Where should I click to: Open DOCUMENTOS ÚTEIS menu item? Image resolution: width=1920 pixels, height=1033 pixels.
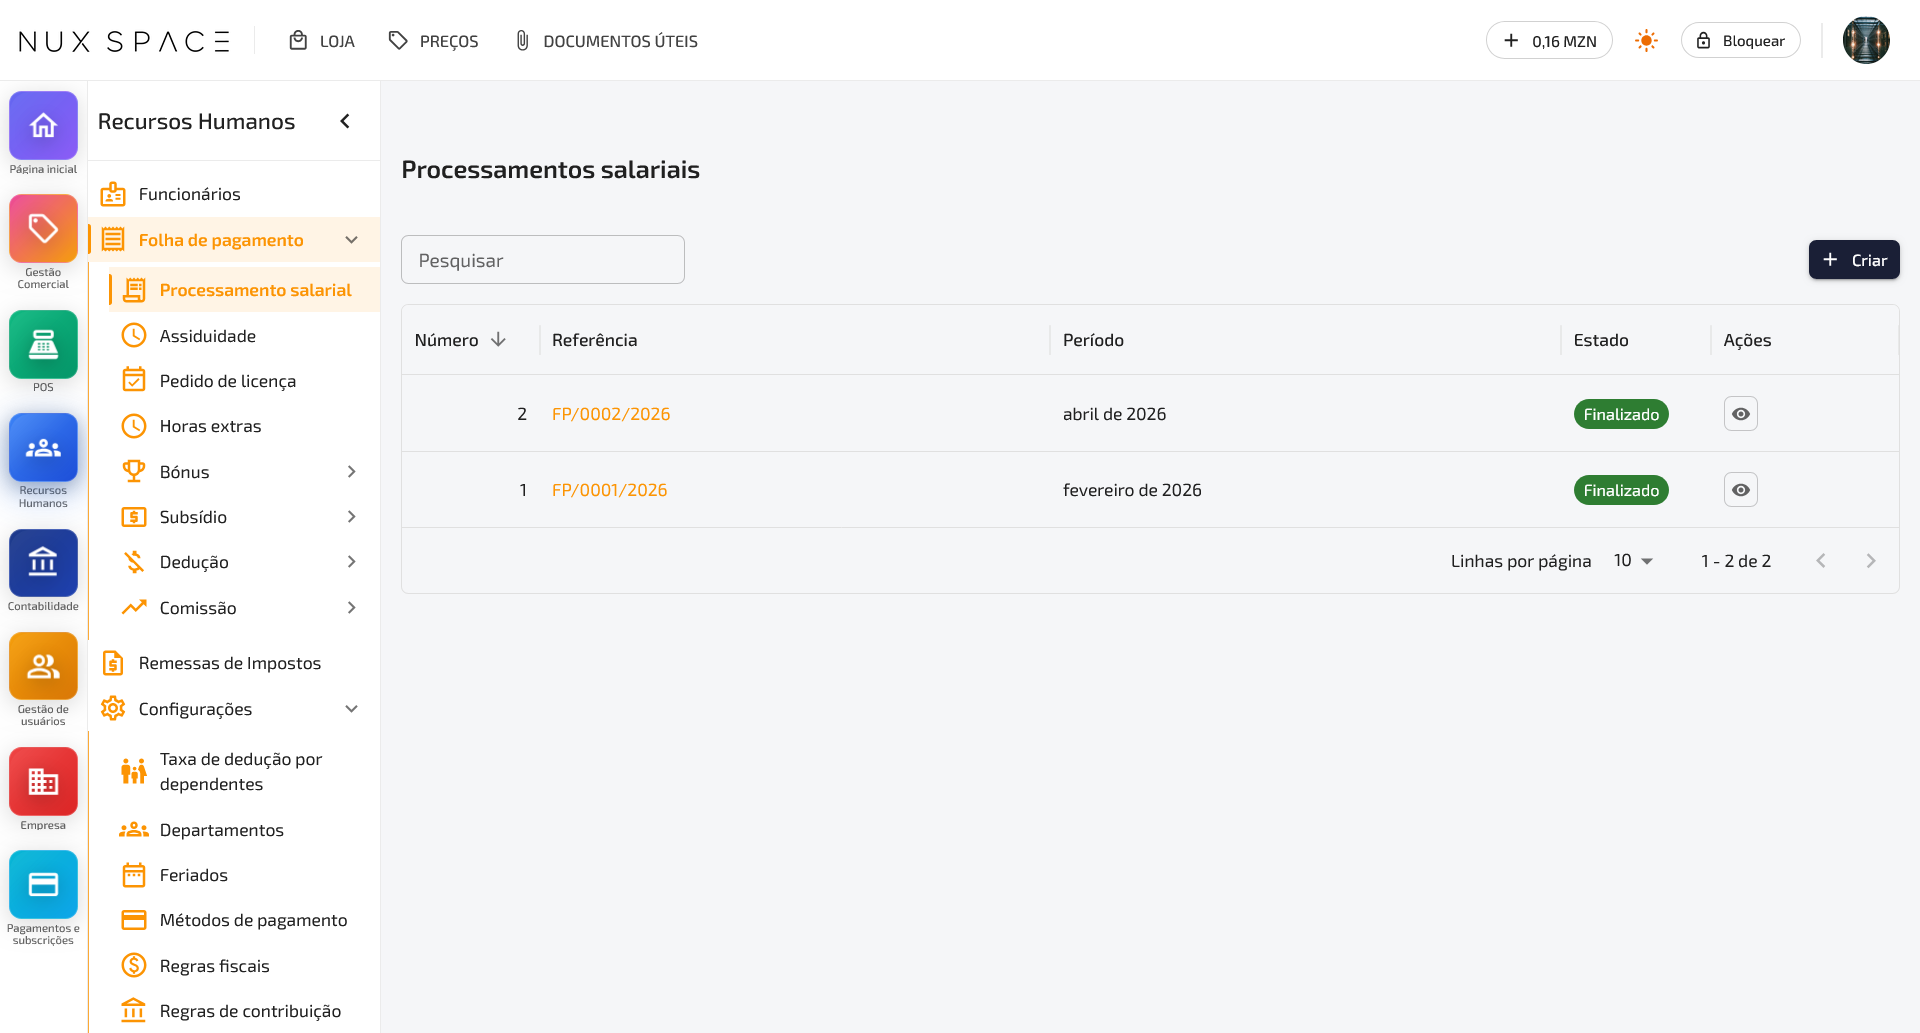[x=606, y=41]
